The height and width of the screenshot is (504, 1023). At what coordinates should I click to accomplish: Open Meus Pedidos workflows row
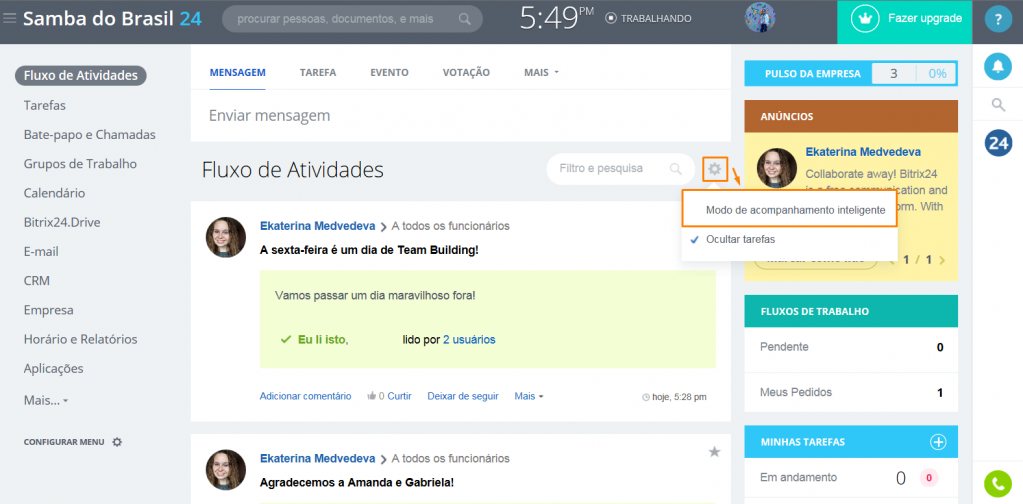click(x=851, y=393)
